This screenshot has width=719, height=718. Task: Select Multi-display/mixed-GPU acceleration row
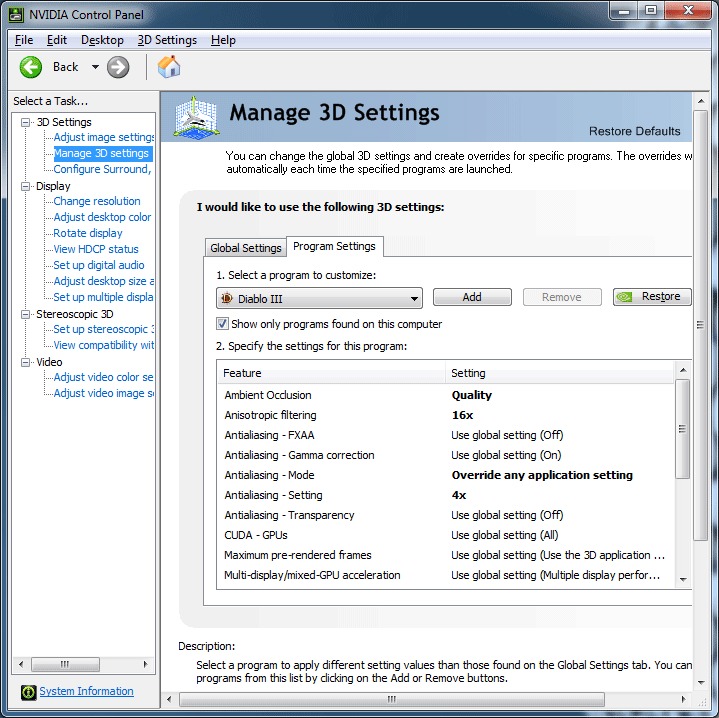tap(446, 575)
